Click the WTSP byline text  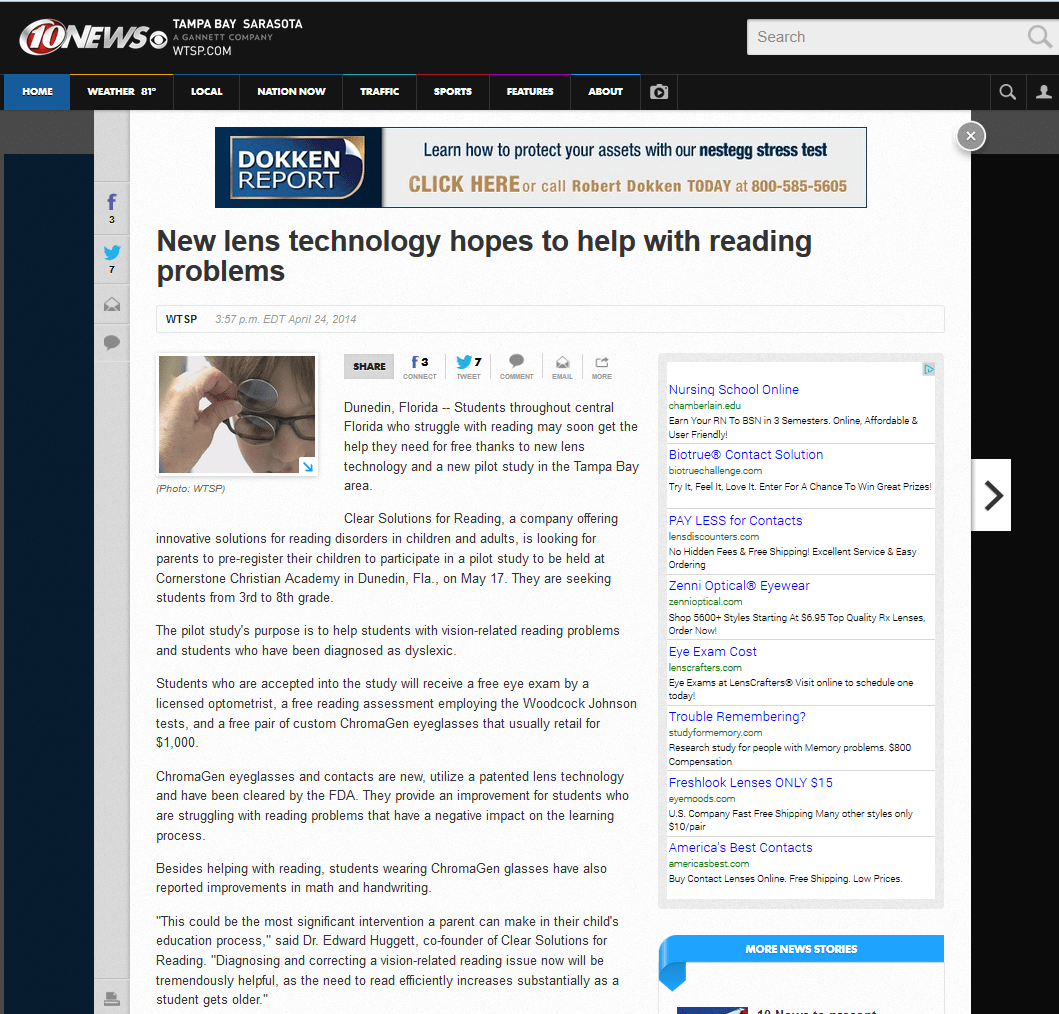pos(181,319)
